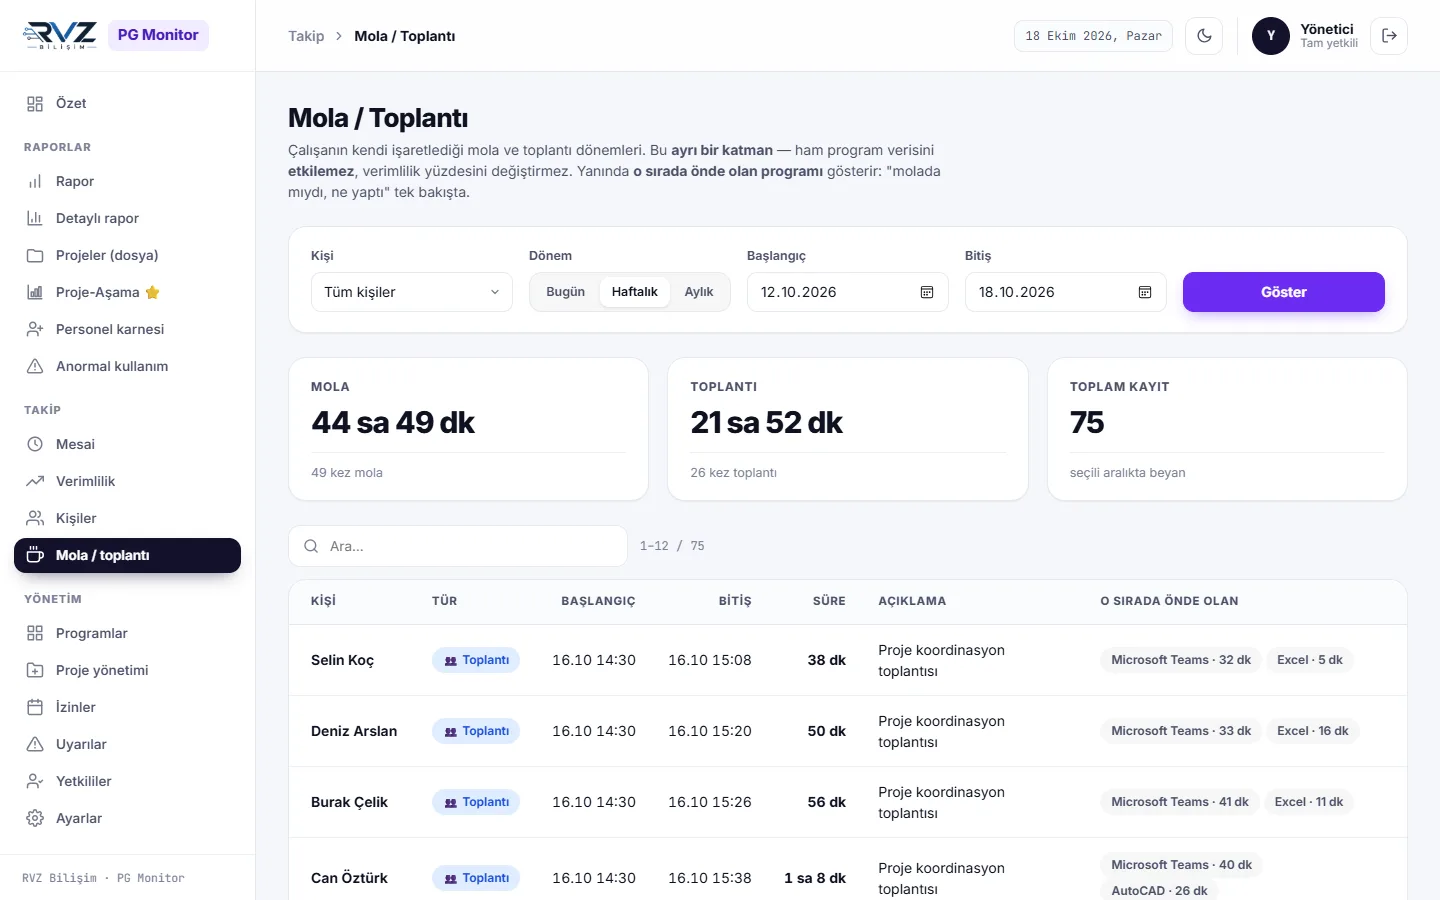Click the Anormal kullanım warning icon
1440x900 pixels.
[x=35, y=366]
